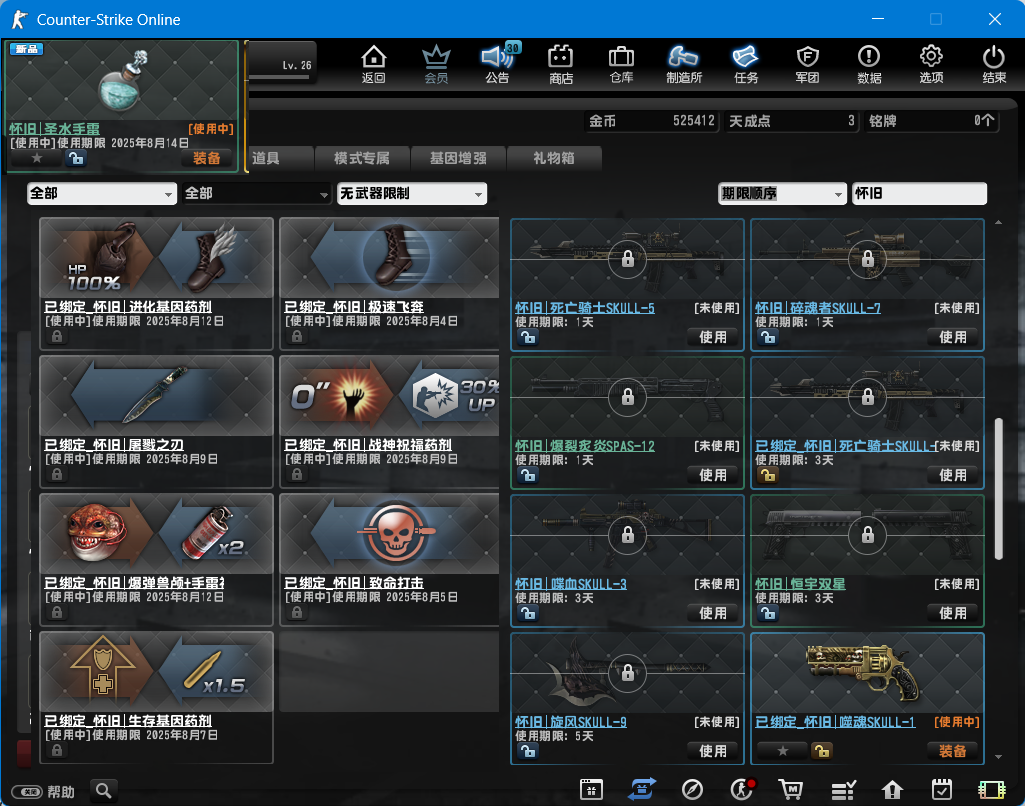
Task: Click 使用 on 旋风SKULL-9
Action: coord(713,751)
